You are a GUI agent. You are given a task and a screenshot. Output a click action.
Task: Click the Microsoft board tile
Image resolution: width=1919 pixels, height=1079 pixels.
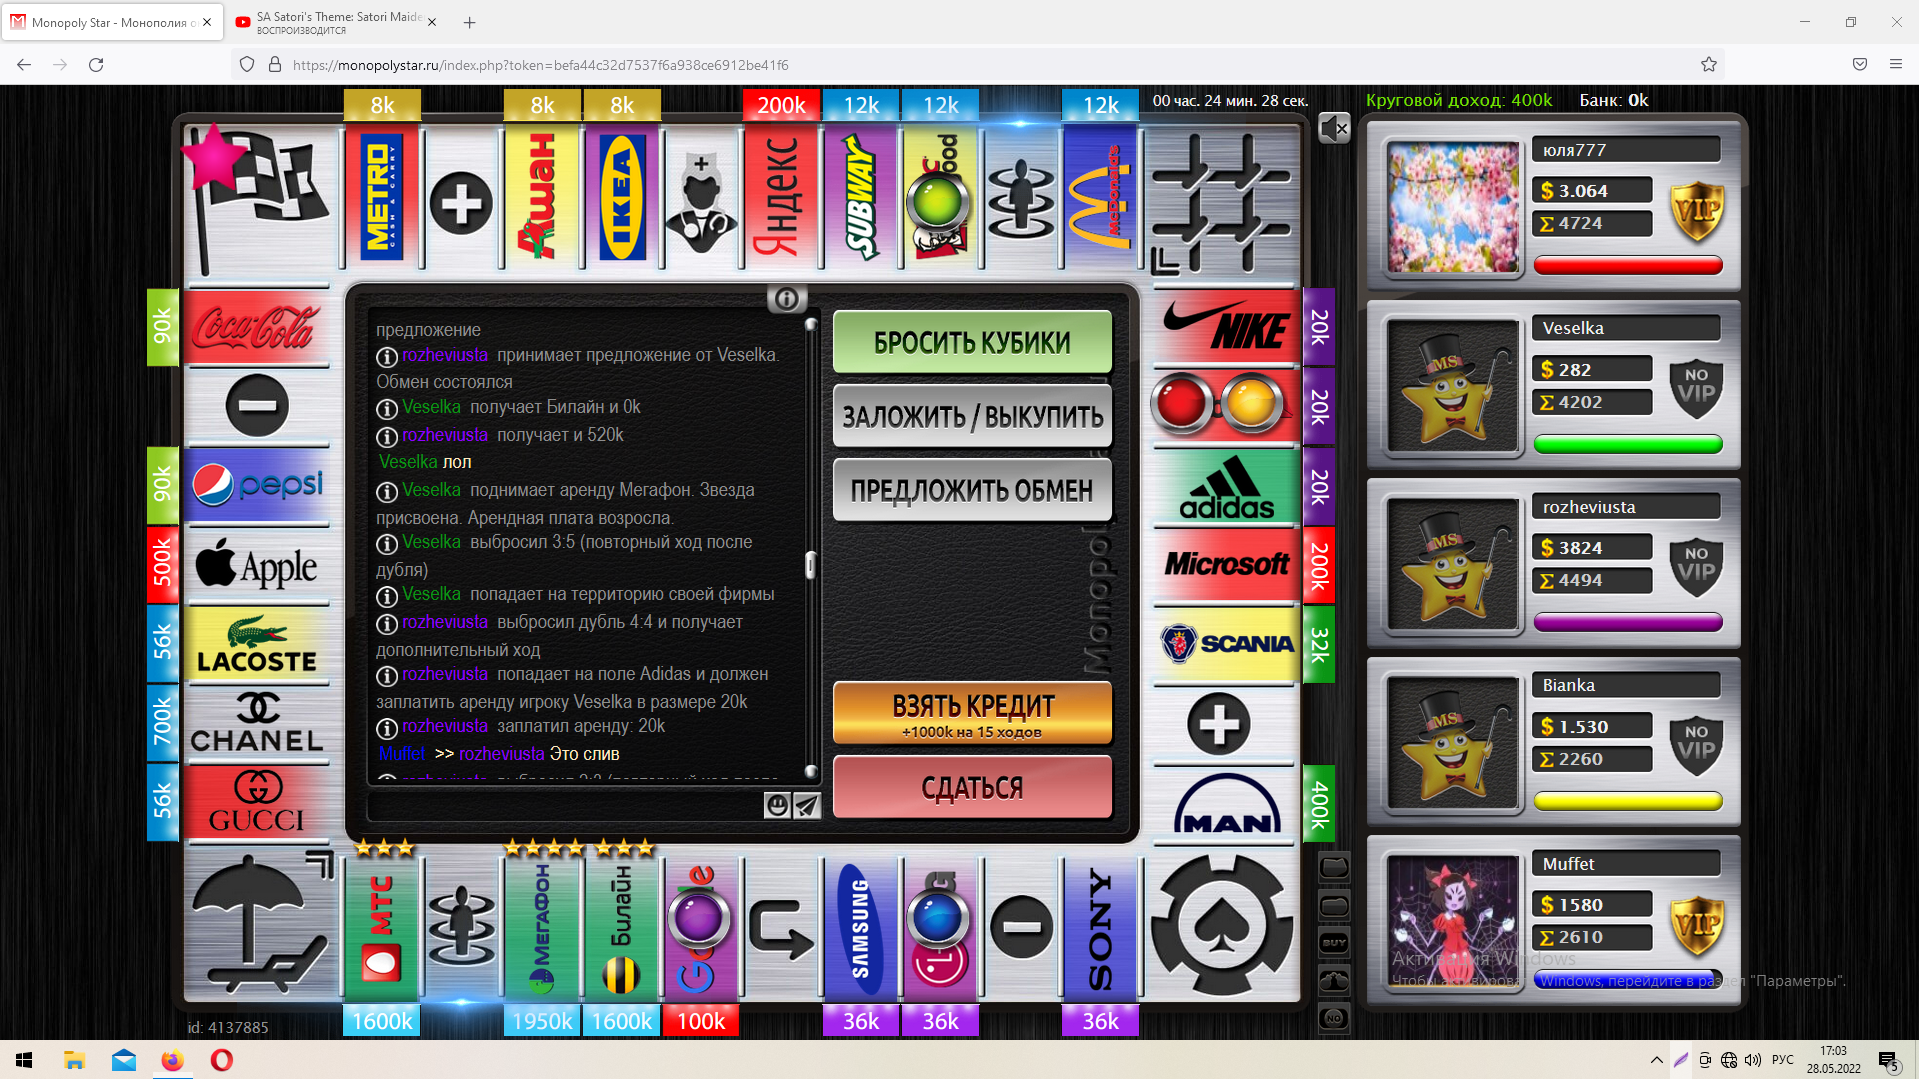(1226, 565)
